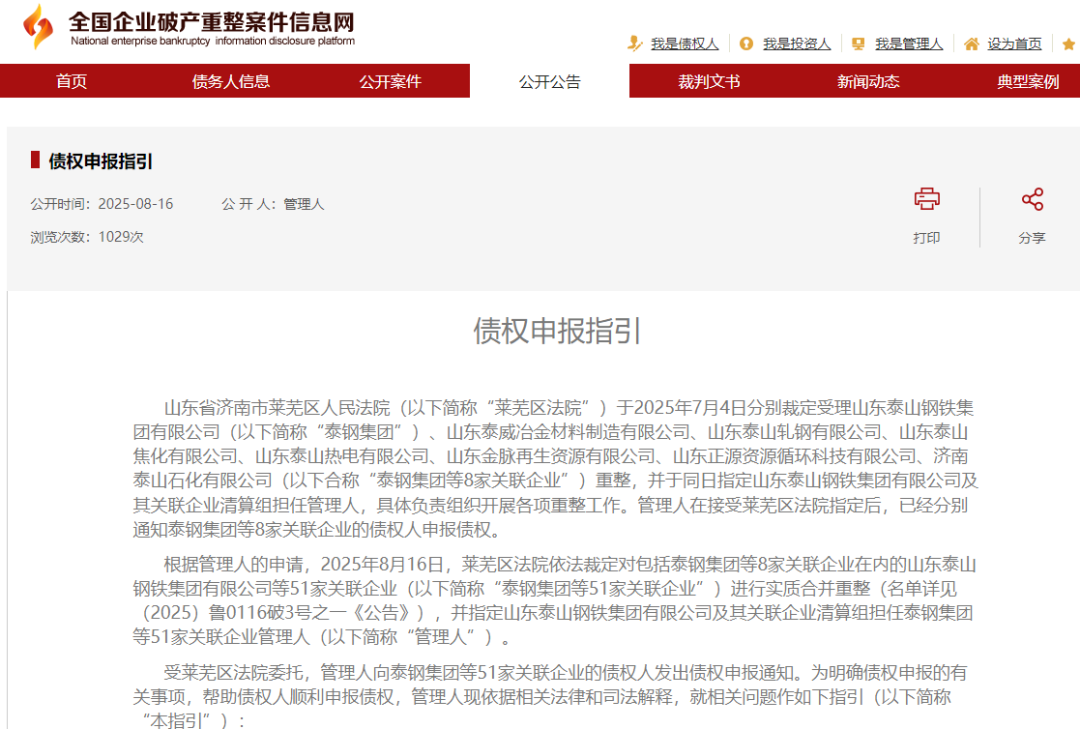This screenshot has width=1080, height=729.
Task: Click the flame logo of the bankruptcy site
Action: point(38,26)
